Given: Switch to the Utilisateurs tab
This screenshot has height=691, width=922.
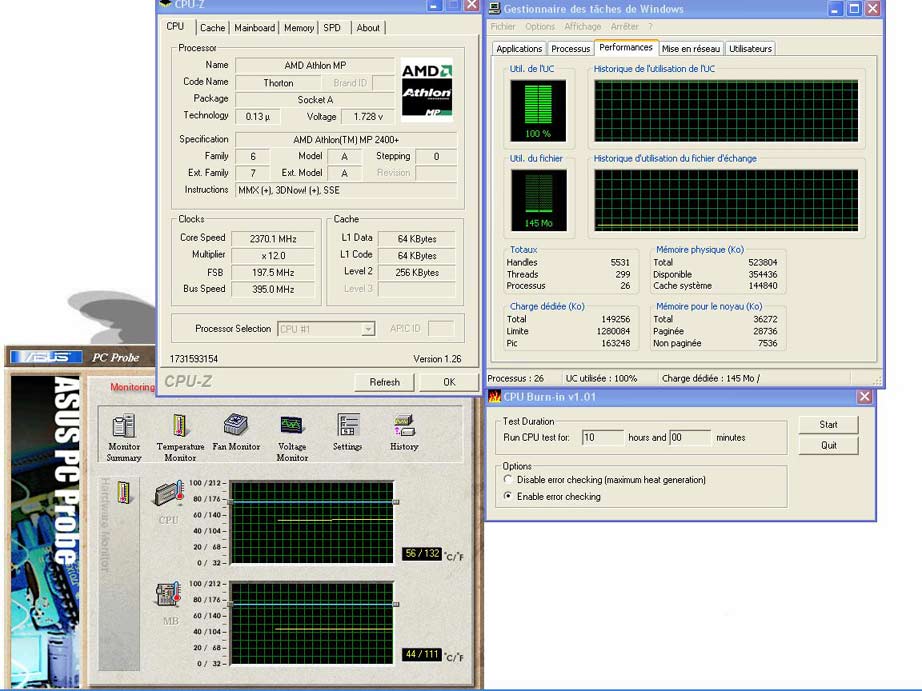Looking at the screenshot, I should 750,49.
